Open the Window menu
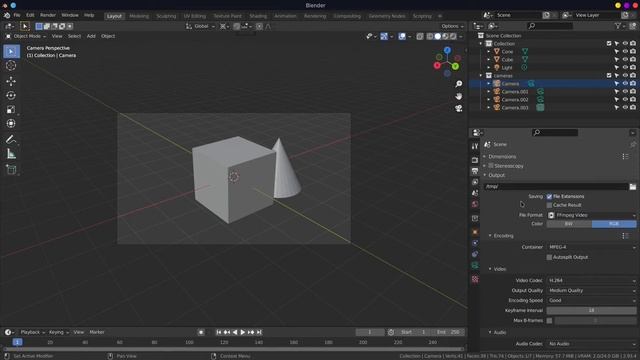This screenshot has height=360, width=640. pyautogui.click(x=70, y=15)
